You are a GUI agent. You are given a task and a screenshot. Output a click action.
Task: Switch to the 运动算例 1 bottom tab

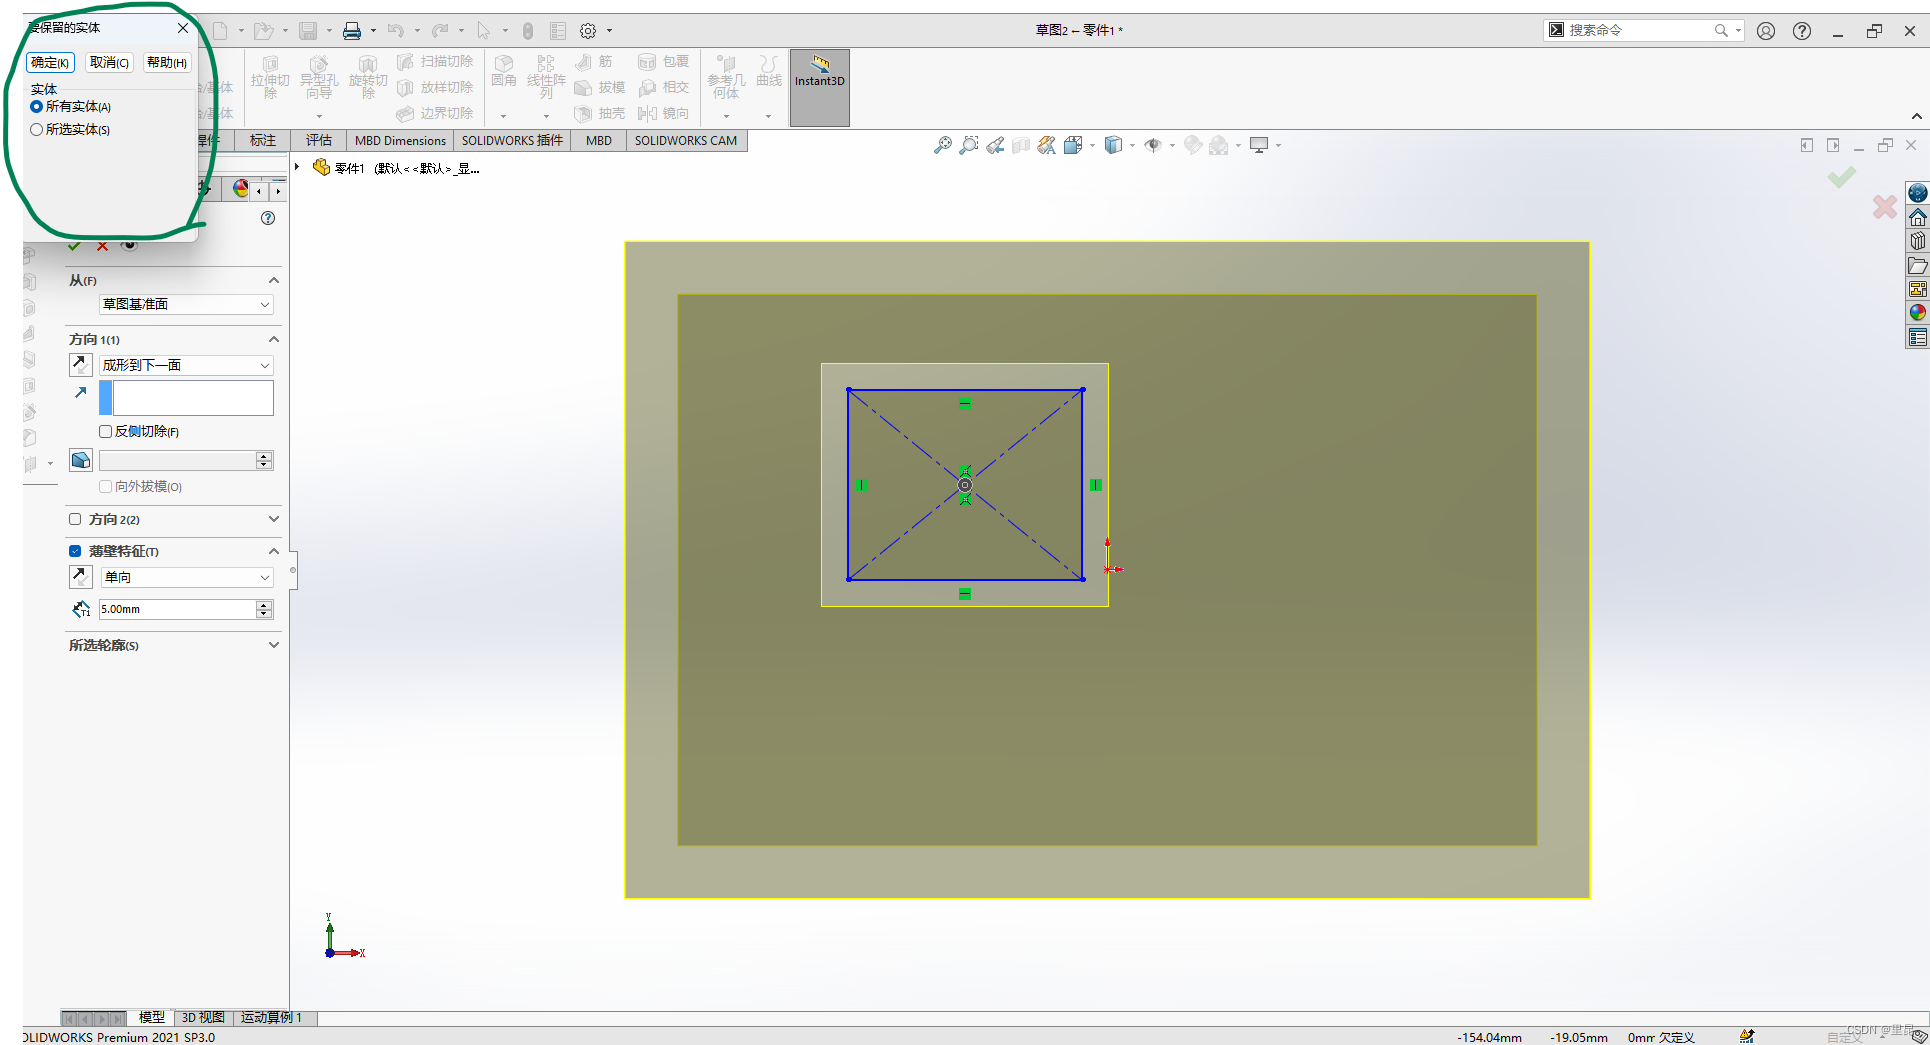coord(271,1017)
